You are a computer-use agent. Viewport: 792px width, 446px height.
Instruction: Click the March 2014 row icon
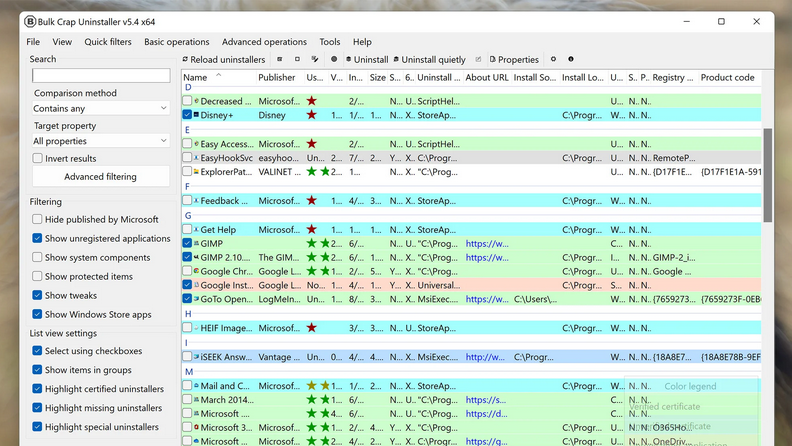coord(196,400)
